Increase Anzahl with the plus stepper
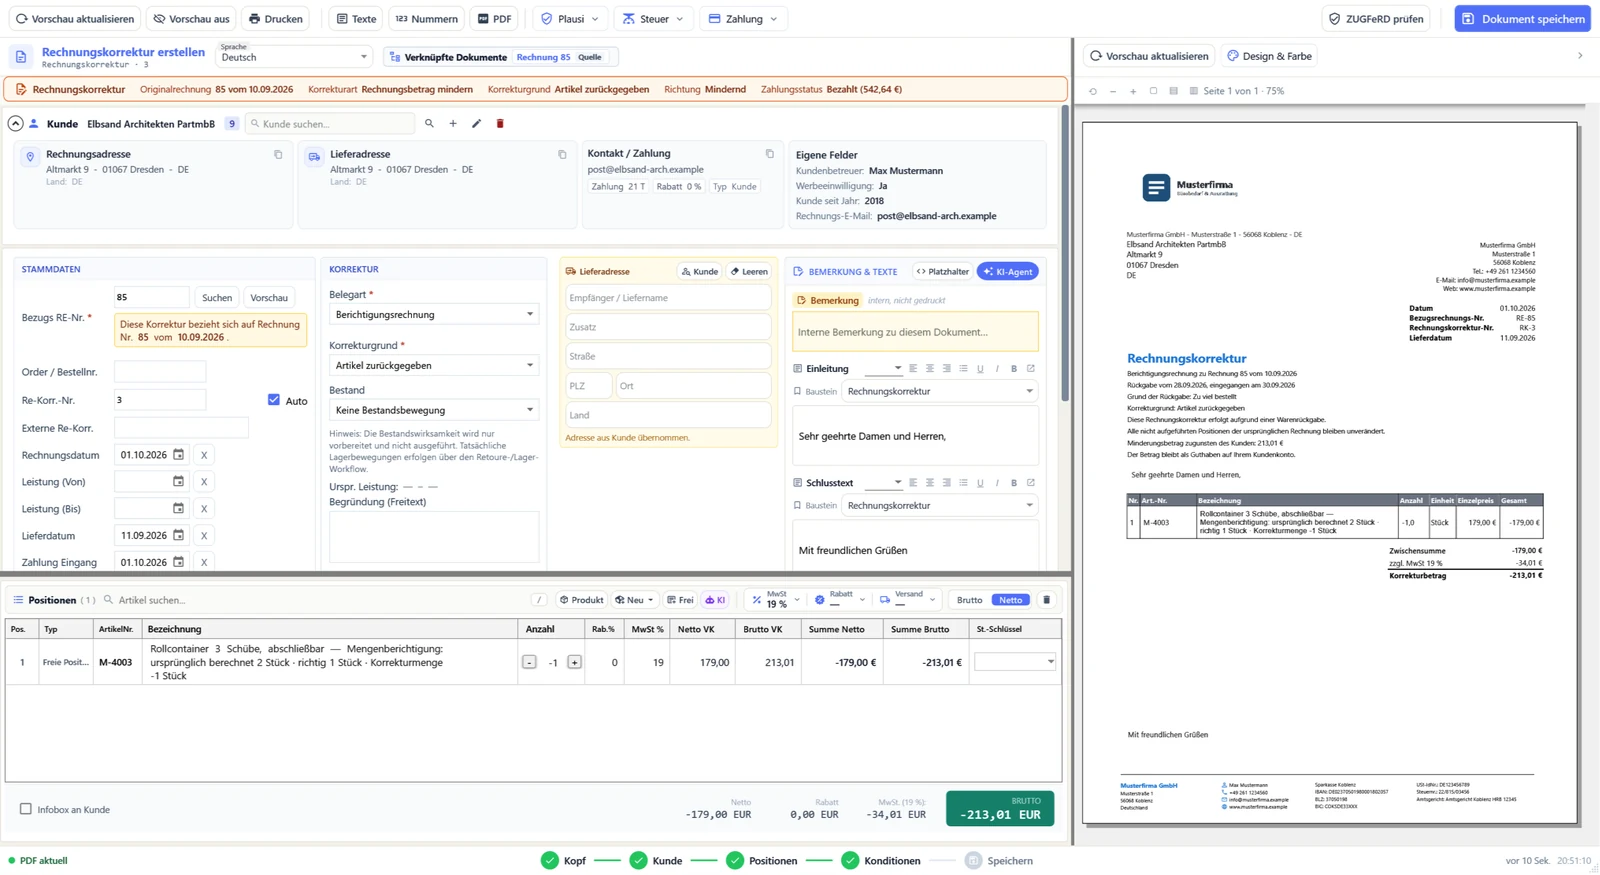1600x875 pixels. (574, 662)
